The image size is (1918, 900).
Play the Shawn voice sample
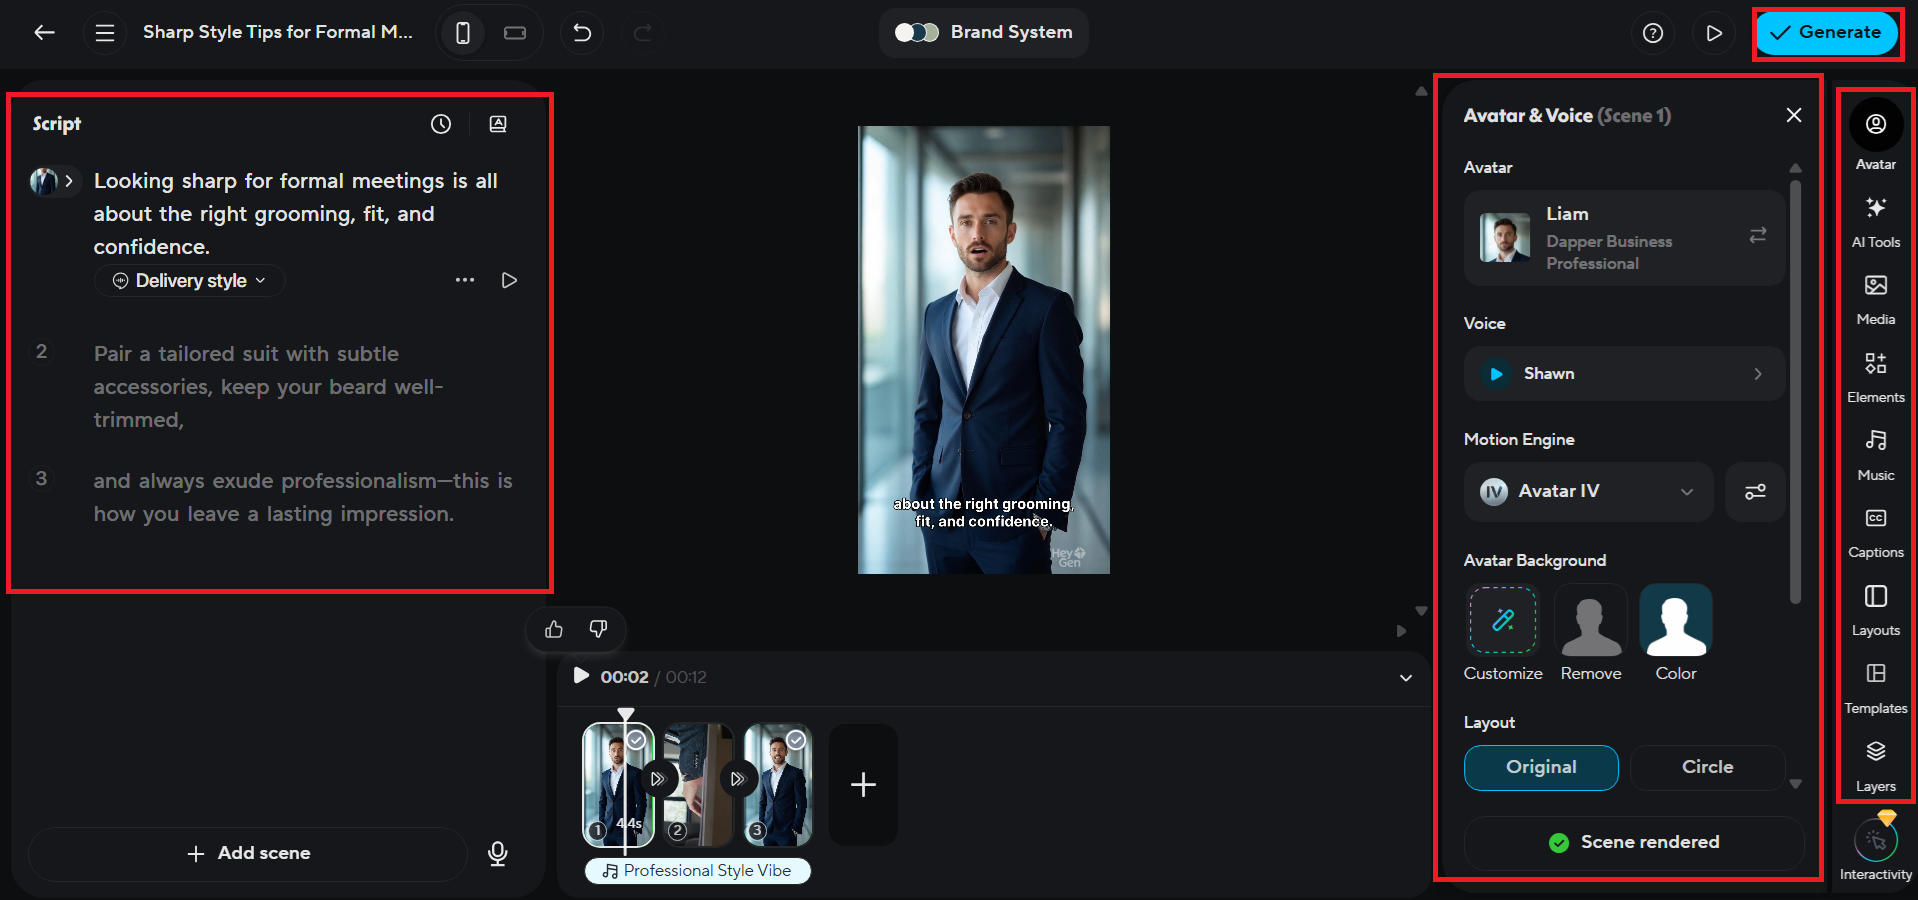(x=1497, y=374)
